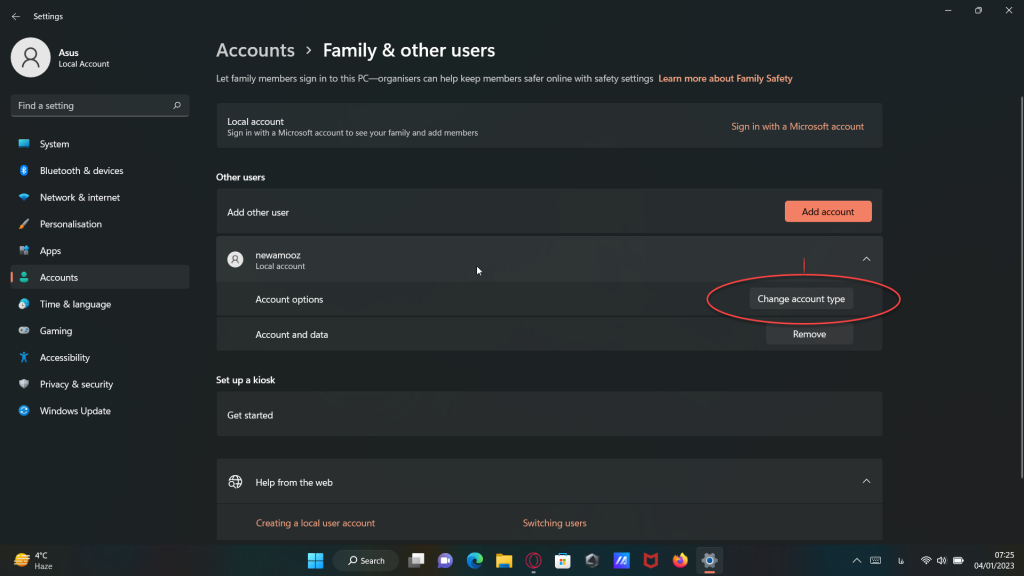This screenshot has height=576, width=1024.
Task: Select Time & language in the sidebar
Action: pos(75,304)
